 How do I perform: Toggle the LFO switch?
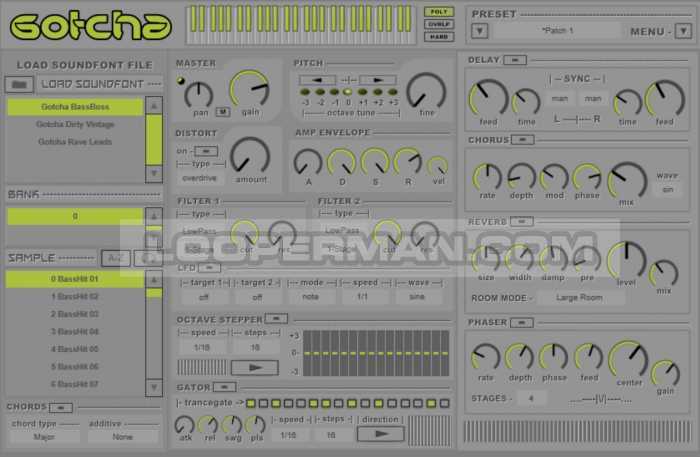click(209, 268)
